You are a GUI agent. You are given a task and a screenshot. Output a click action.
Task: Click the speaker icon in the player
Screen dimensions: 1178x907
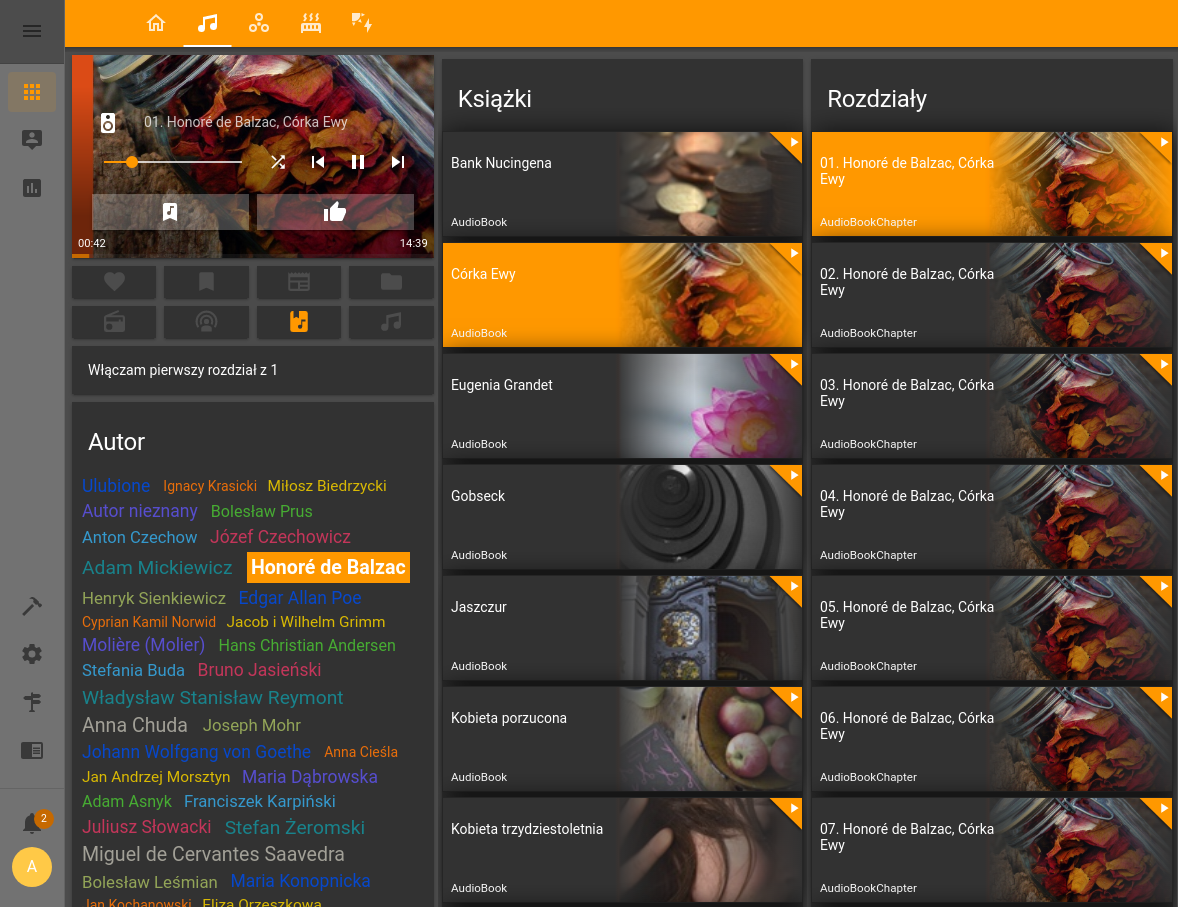[x=108, y=122]
